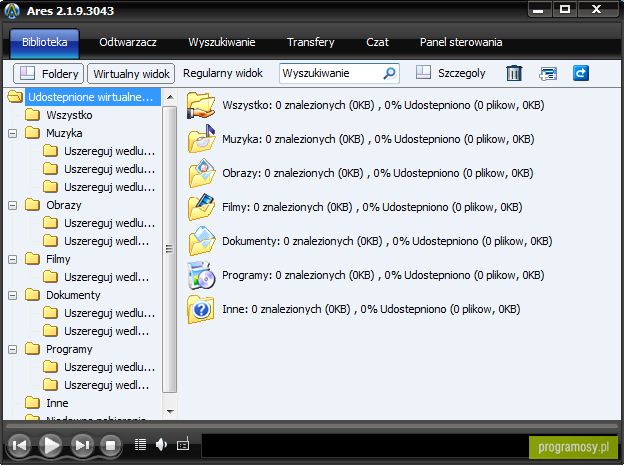The height and width of the screenshot is (465, 624).
Task: Click the playback seek bar above controls
Action: point(311,426)
